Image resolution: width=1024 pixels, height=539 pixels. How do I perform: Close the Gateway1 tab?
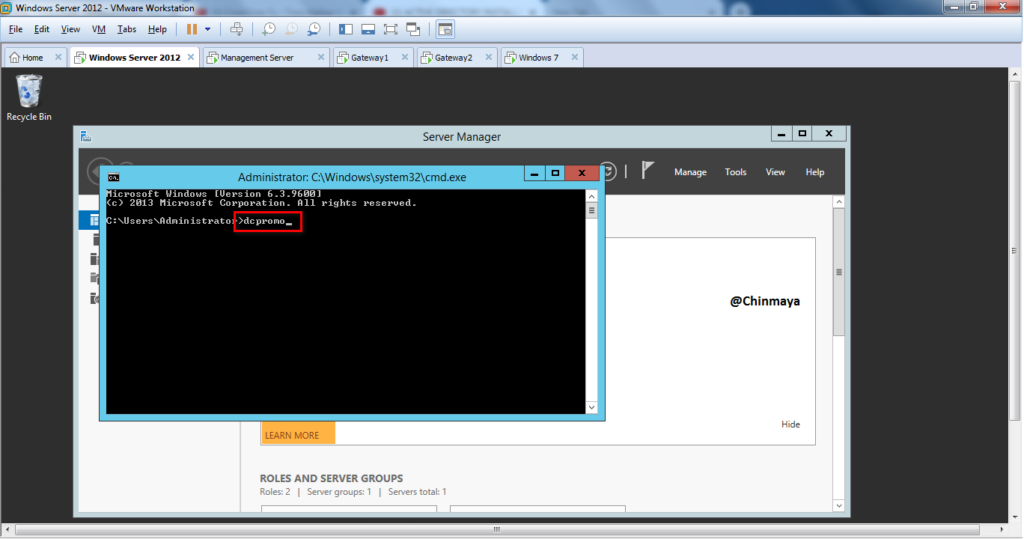point(405,57)
